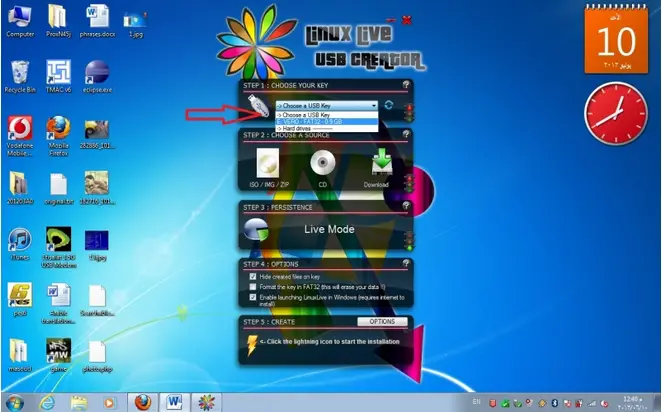Open the Etisalat 3.5G USB Modem shortcut
The image size is (662, 412).
click(x=59, y=247)
